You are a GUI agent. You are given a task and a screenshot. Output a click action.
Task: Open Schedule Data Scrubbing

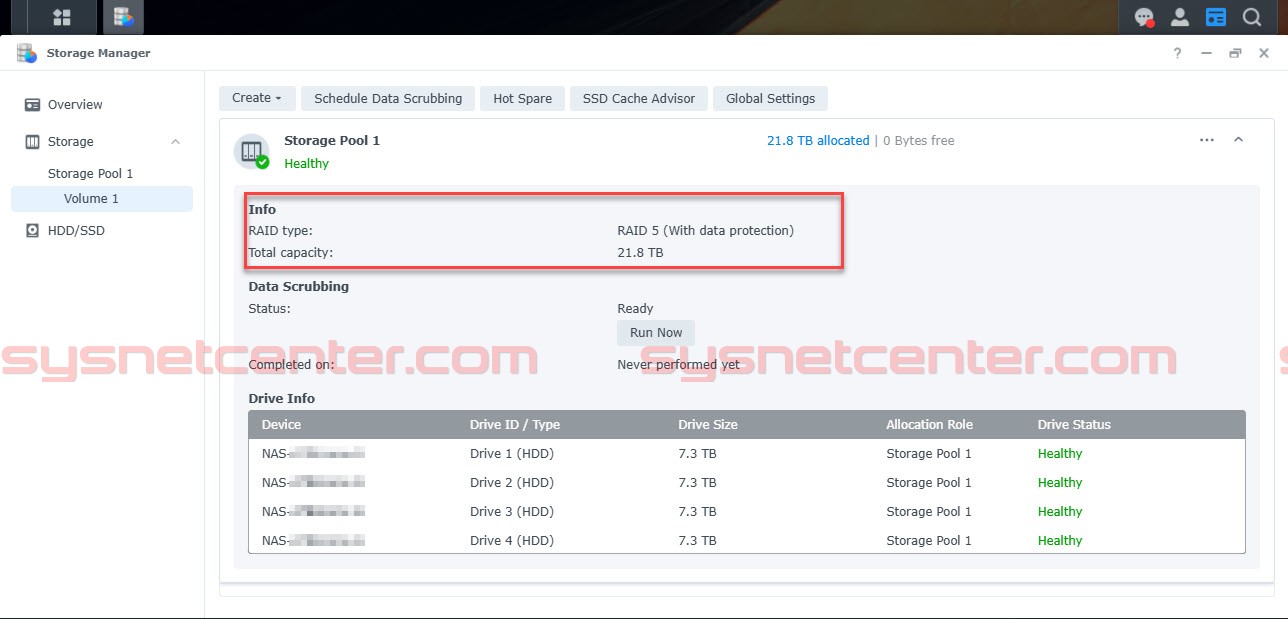point(388,98)
